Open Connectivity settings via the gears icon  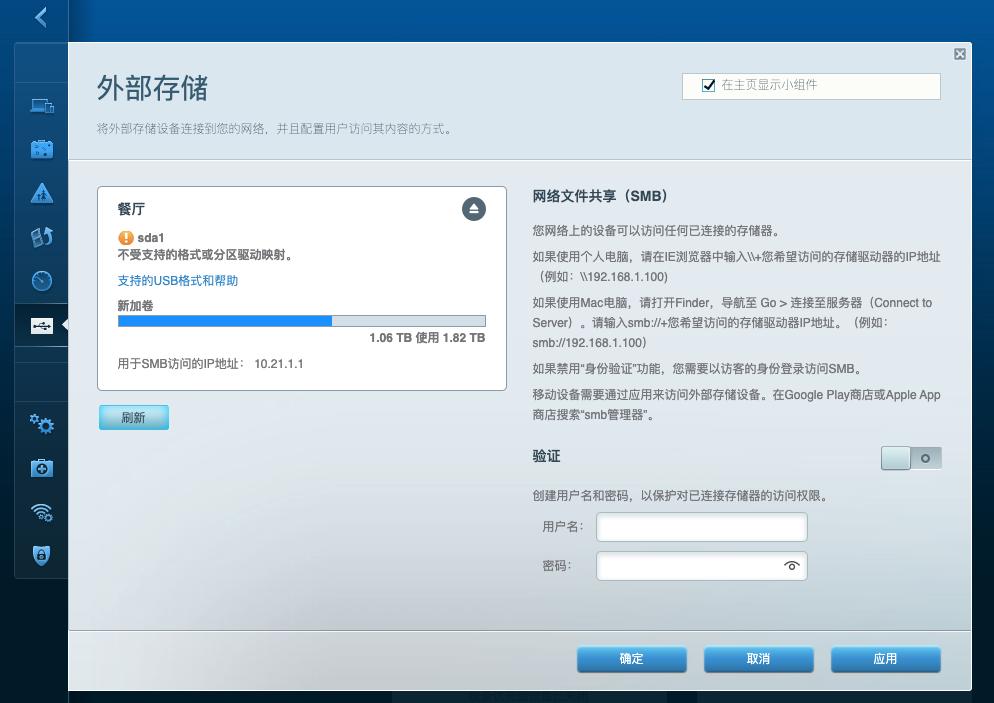pyautogui.click(x=41, y=425)
